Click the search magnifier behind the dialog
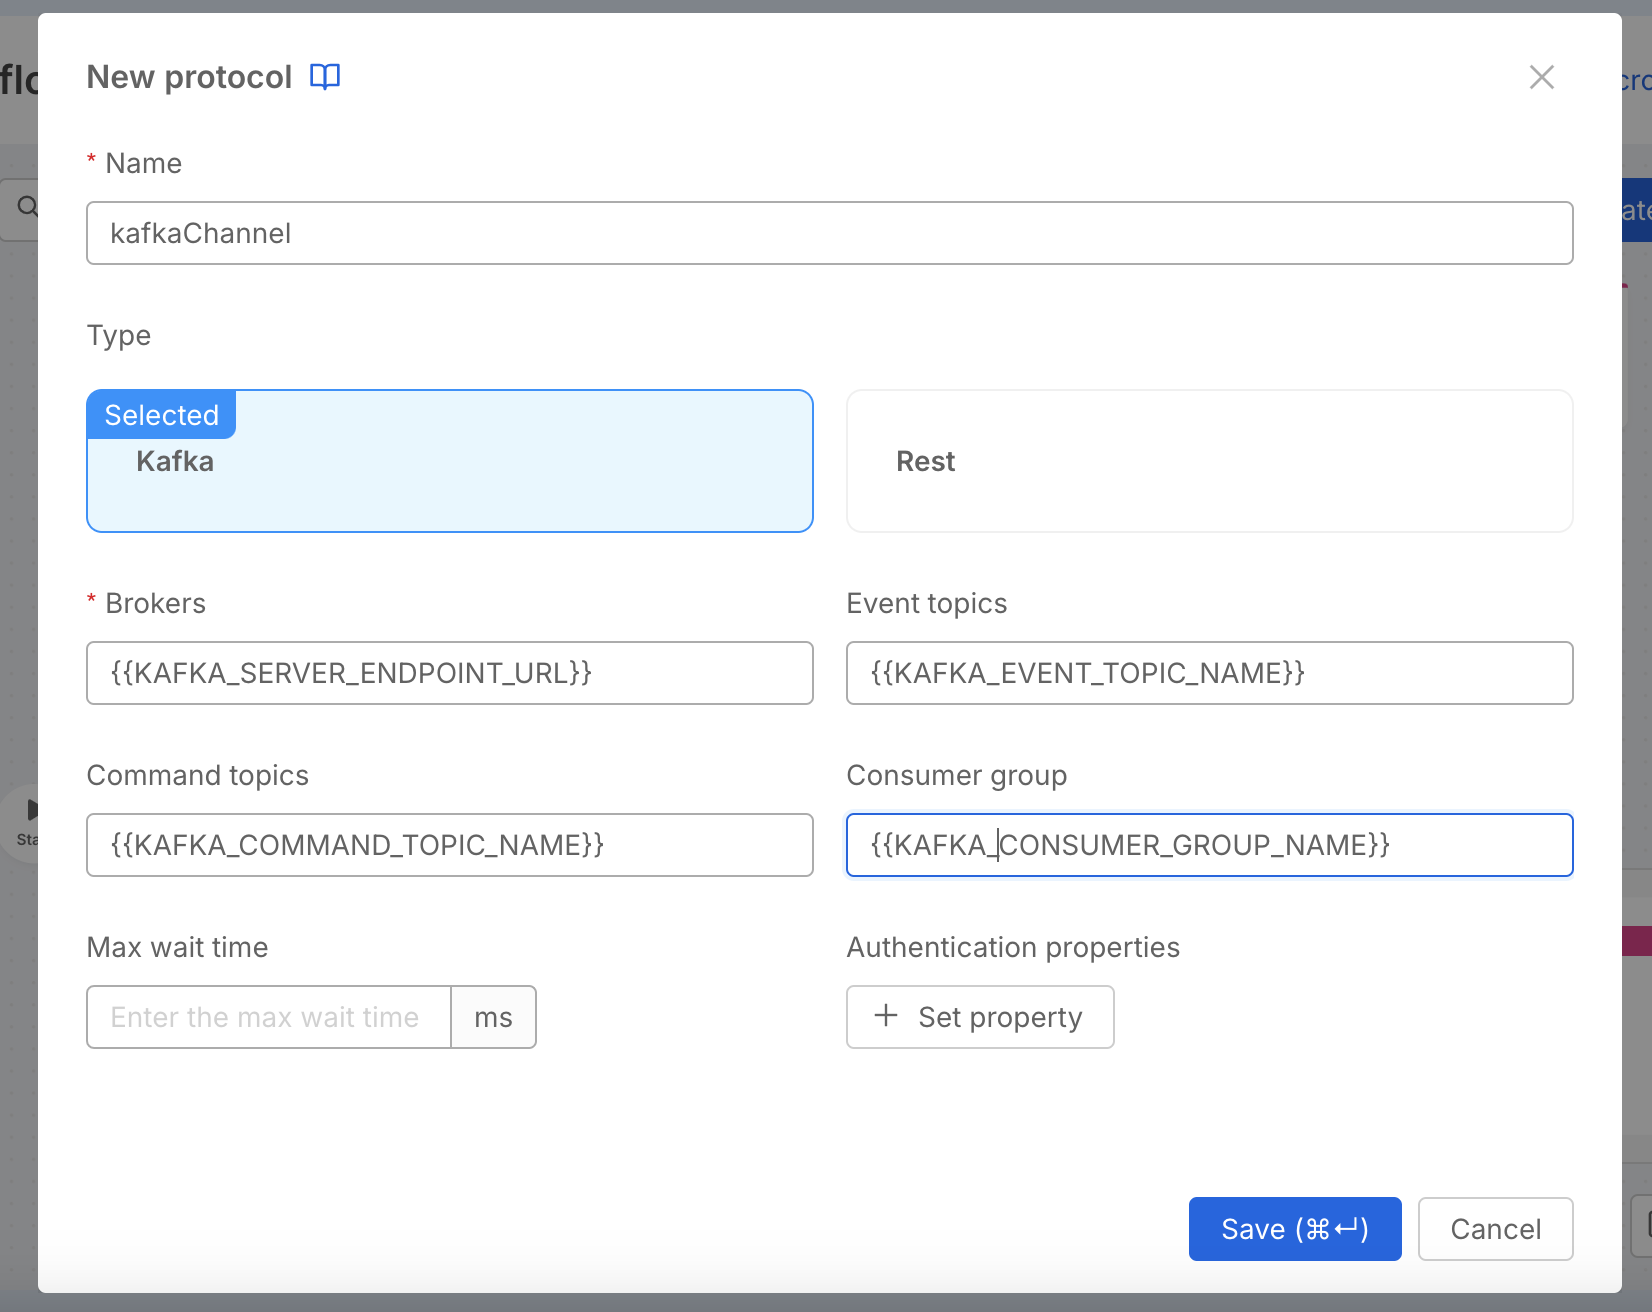Screen dimensions: 1652x1312 27,208
